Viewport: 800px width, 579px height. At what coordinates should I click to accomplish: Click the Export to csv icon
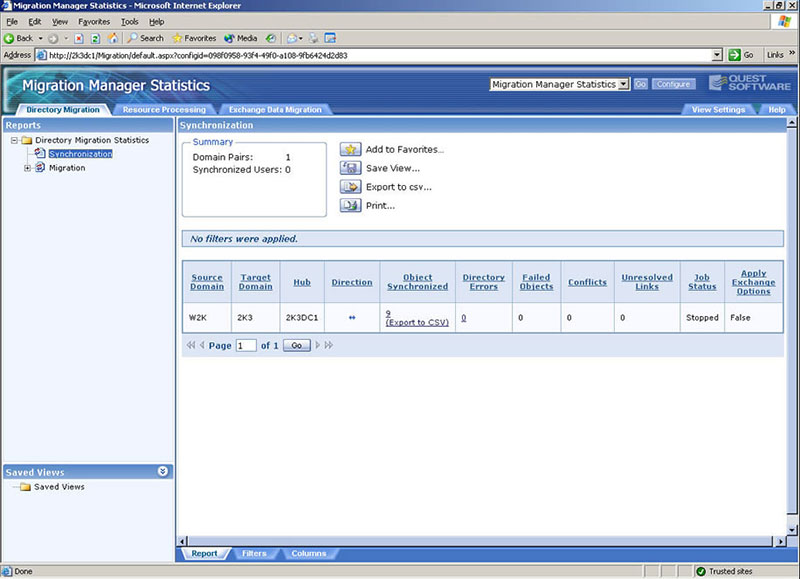(351, 187)
